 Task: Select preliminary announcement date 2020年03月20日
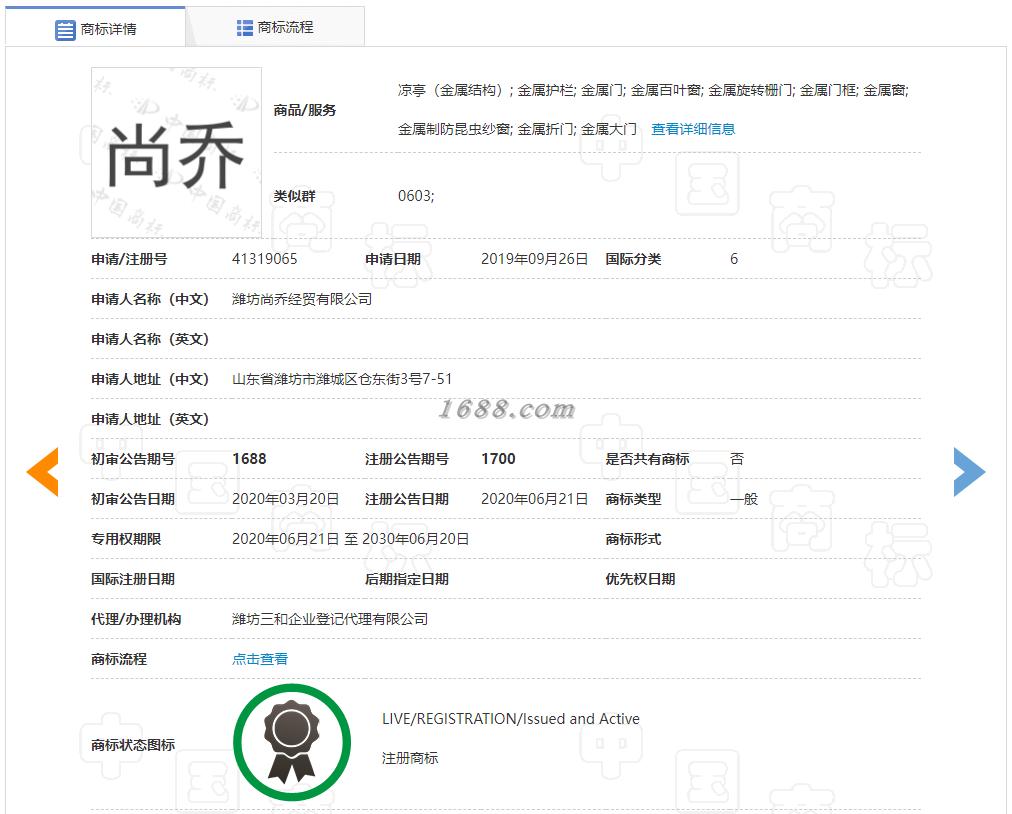pyautogui.click(x=285, y=499)
